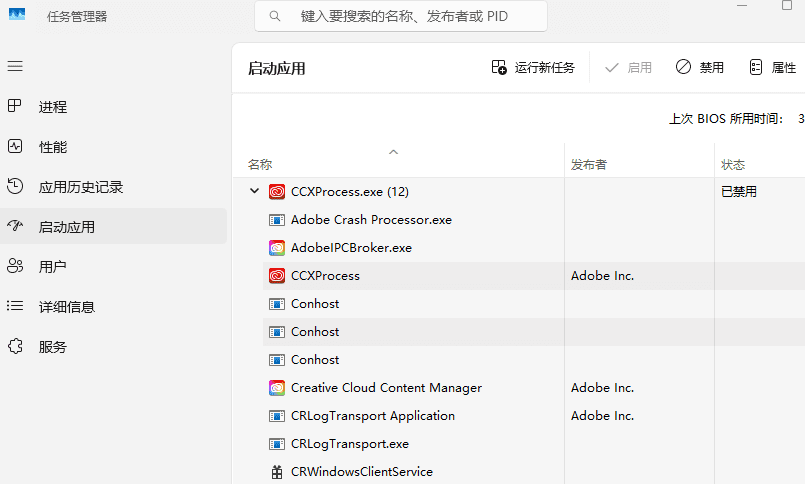
Task: Click the magnifier icon in search box
Action: tap(275, 16)
